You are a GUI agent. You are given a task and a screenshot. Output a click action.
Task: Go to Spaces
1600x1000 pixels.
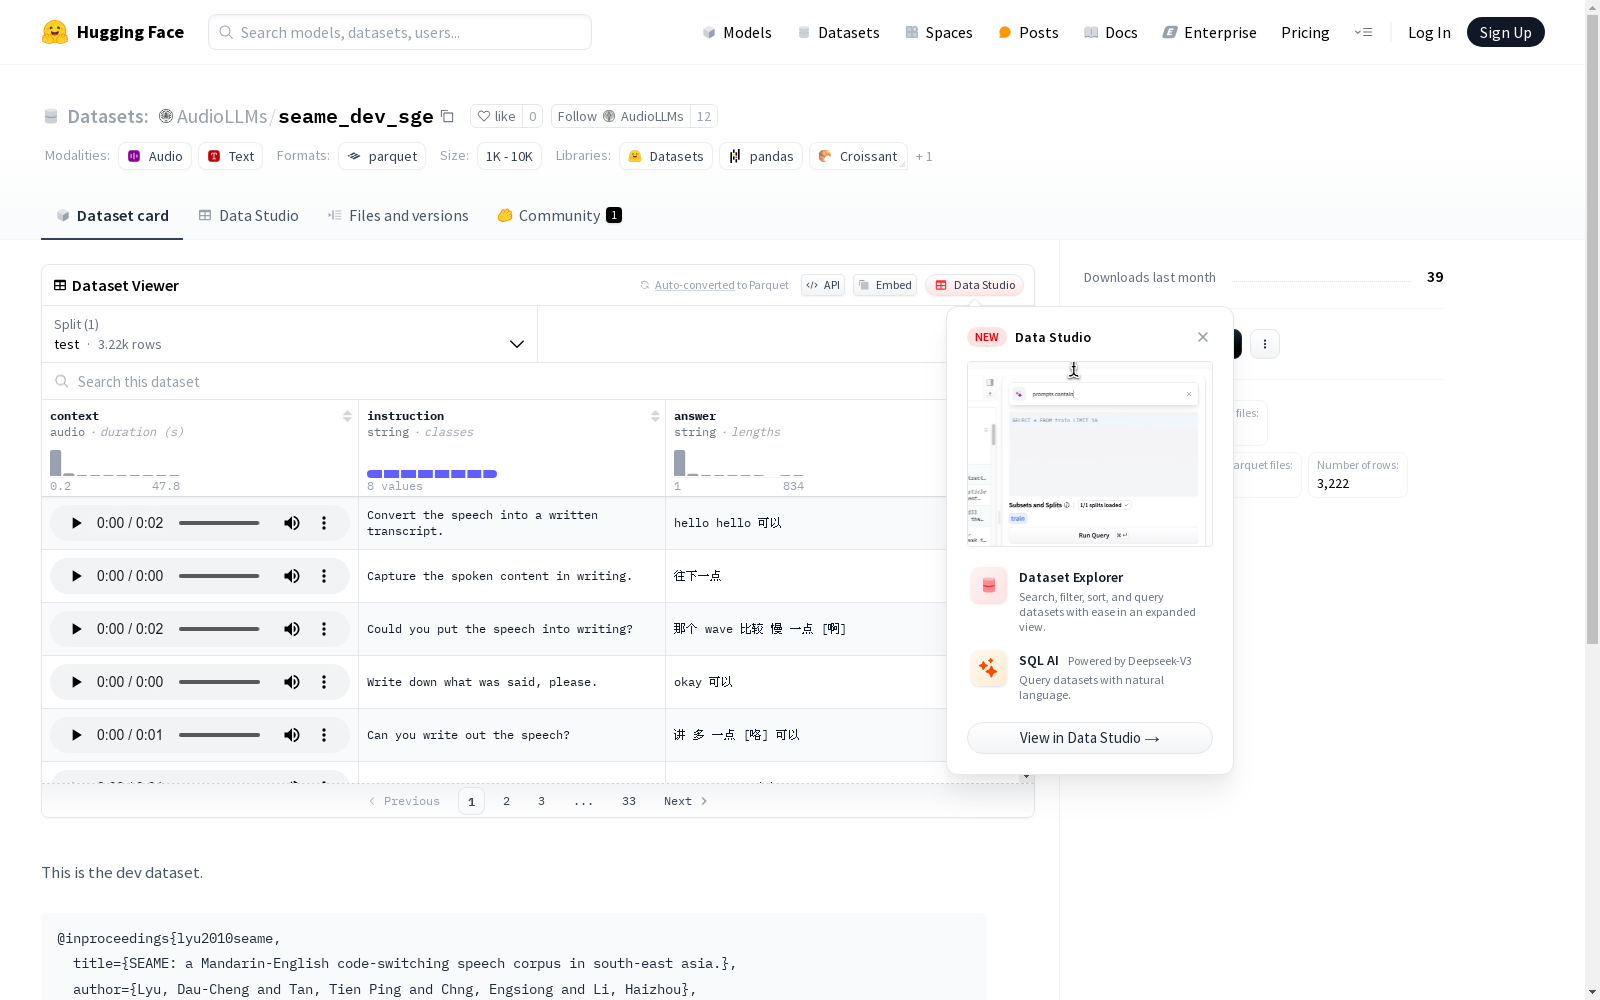click(939, 32)
